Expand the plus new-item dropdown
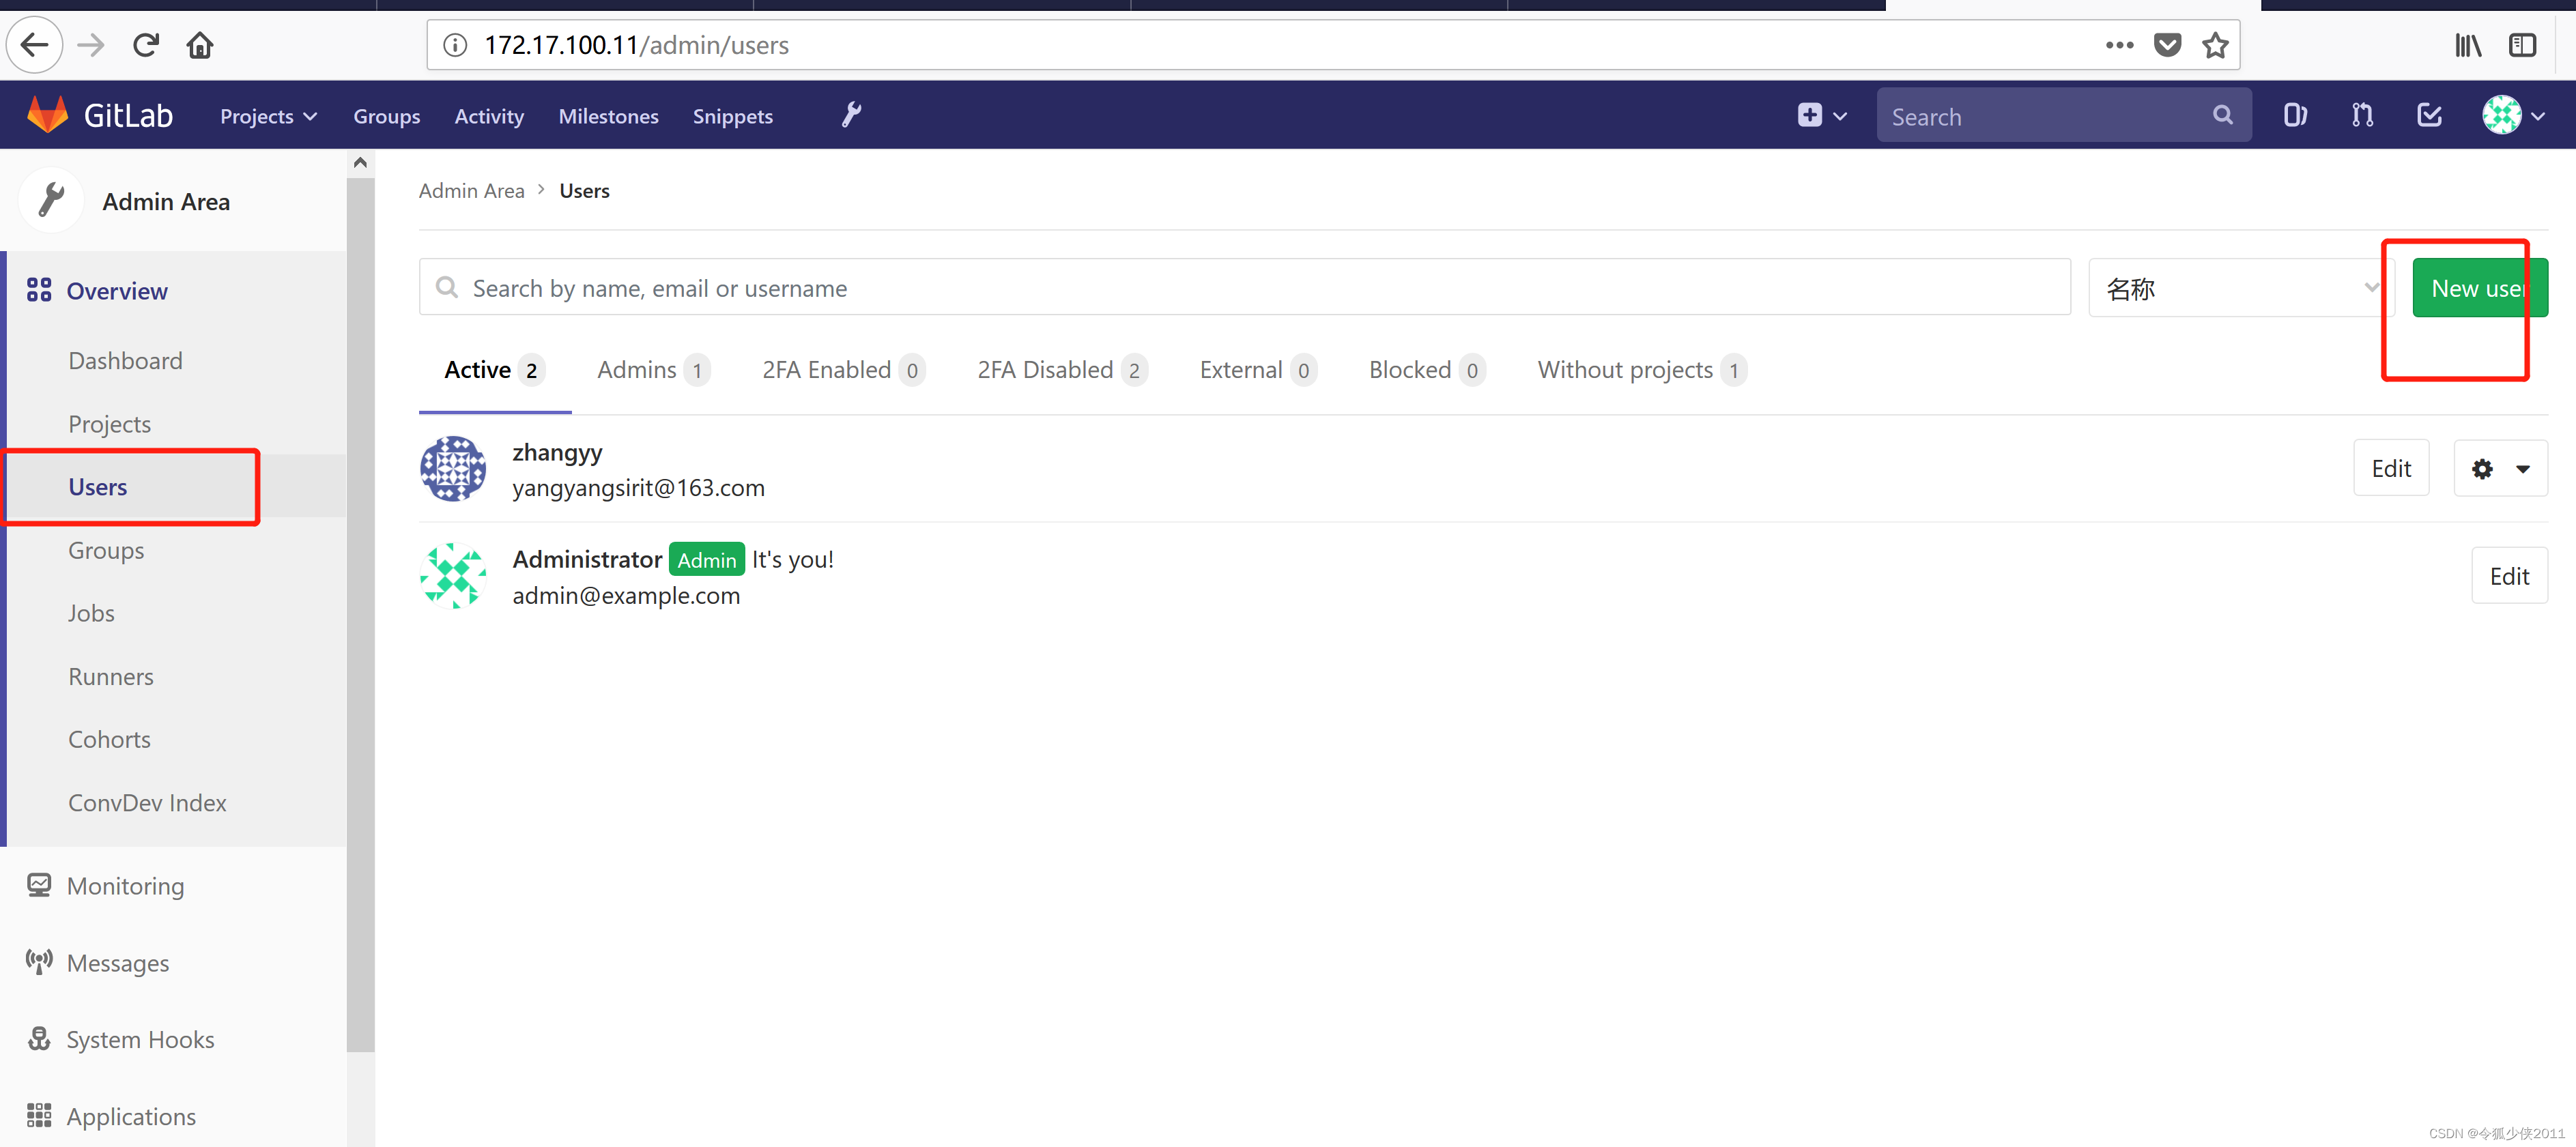Screen dimensions: 2576x1147 tap(1821, 115)
